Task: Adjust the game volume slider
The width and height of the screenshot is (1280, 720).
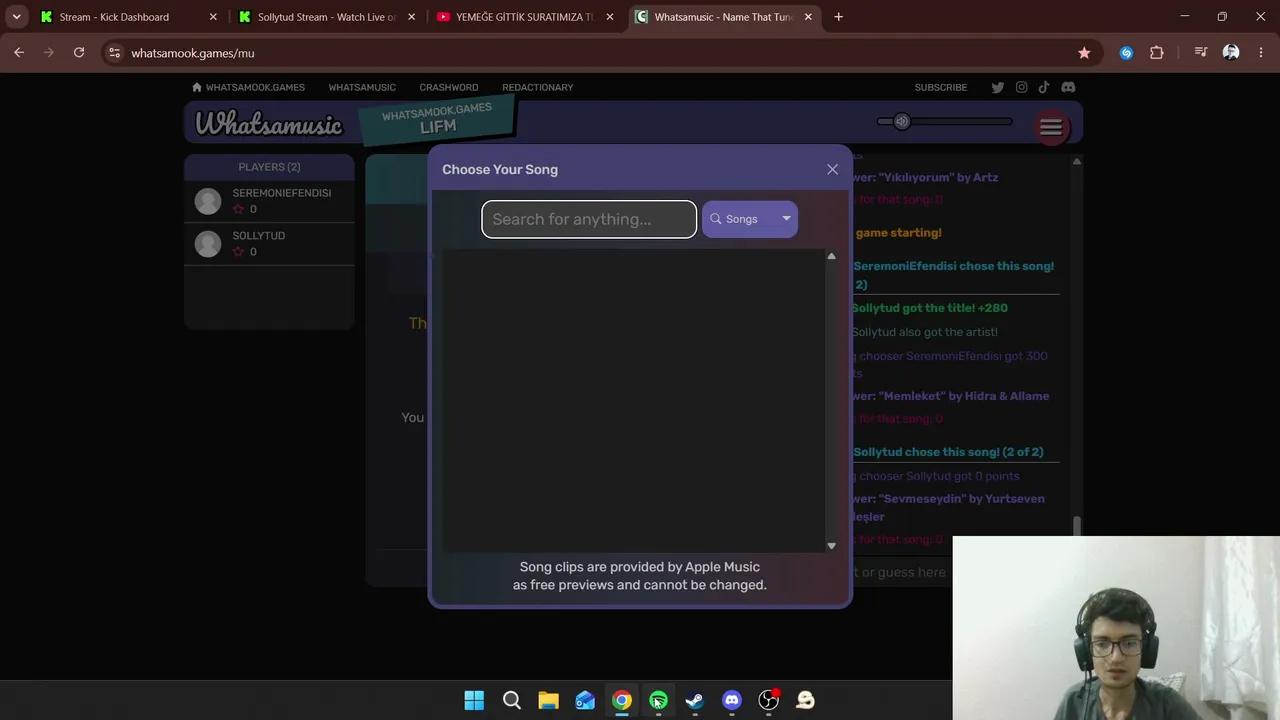Action: pos(945,122)
